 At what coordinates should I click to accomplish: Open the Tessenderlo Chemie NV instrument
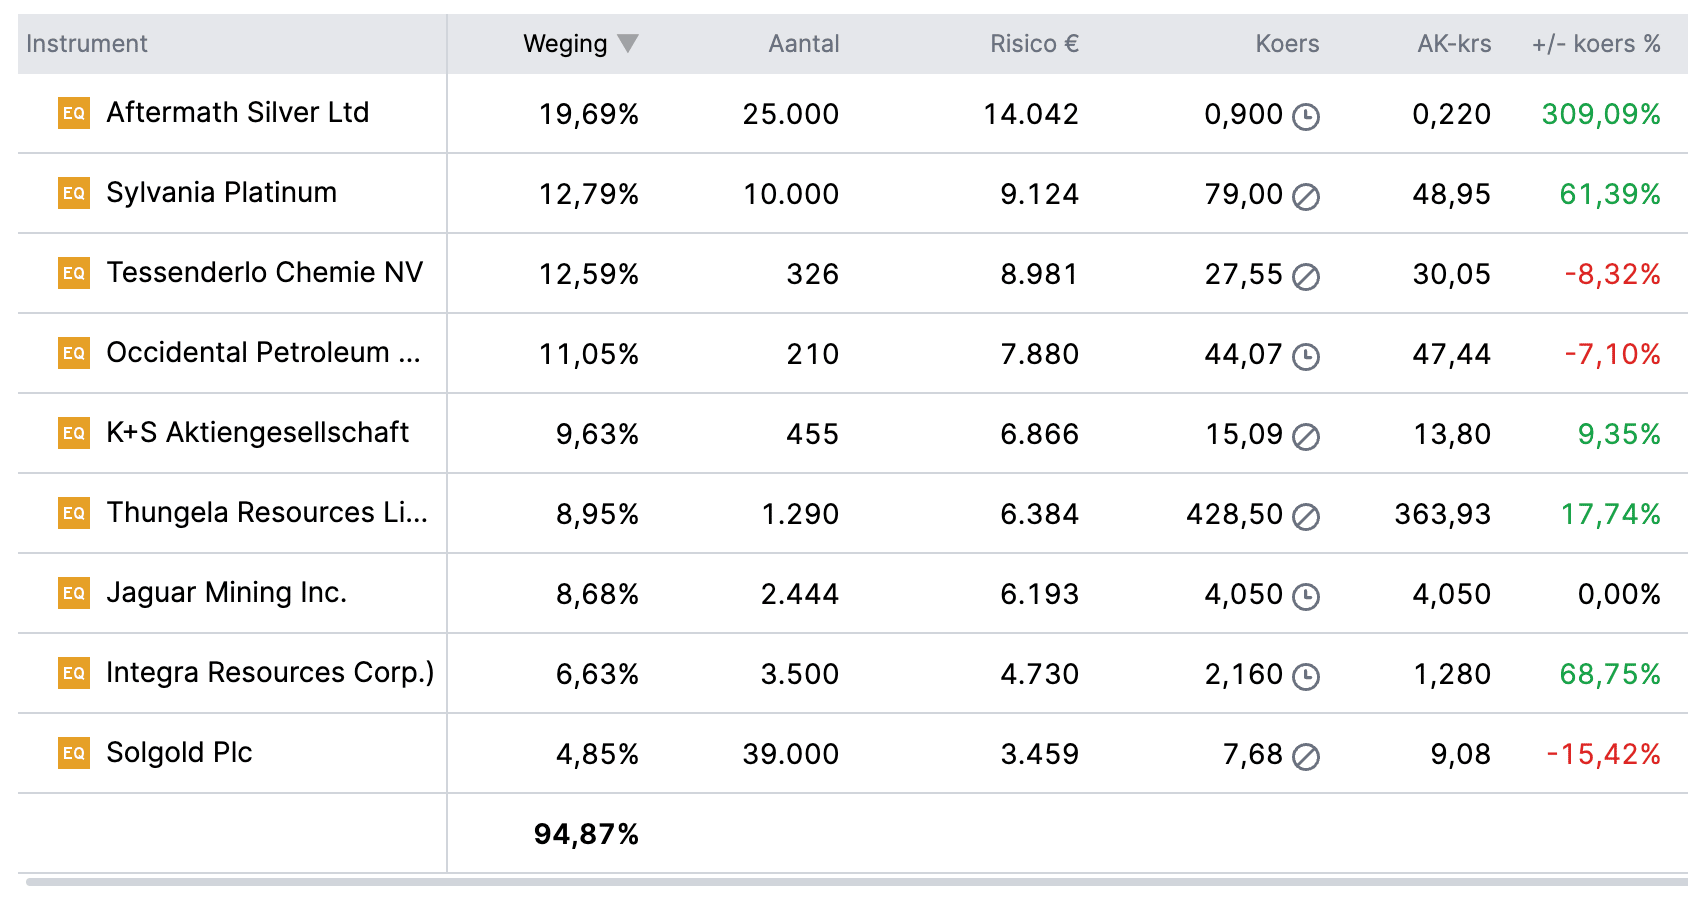(265, 272)
